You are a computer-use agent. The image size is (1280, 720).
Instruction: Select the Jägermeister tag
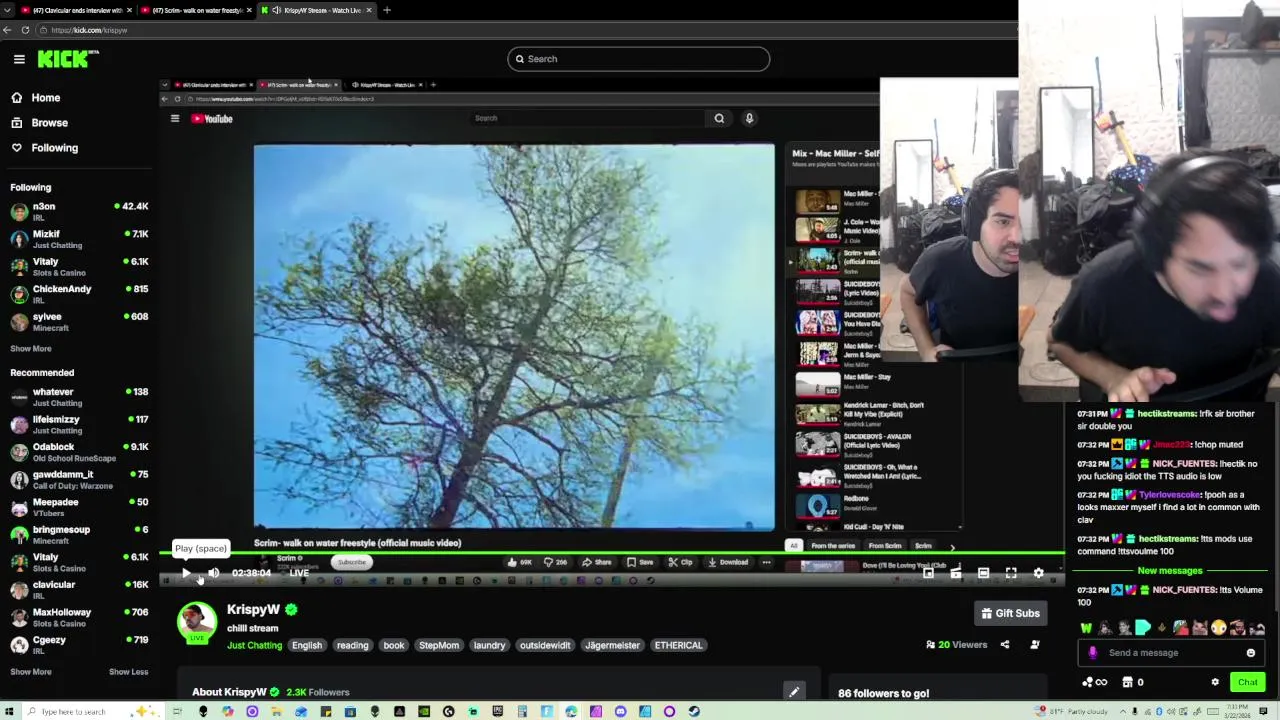pyautogui.click(x=612, y=645)
